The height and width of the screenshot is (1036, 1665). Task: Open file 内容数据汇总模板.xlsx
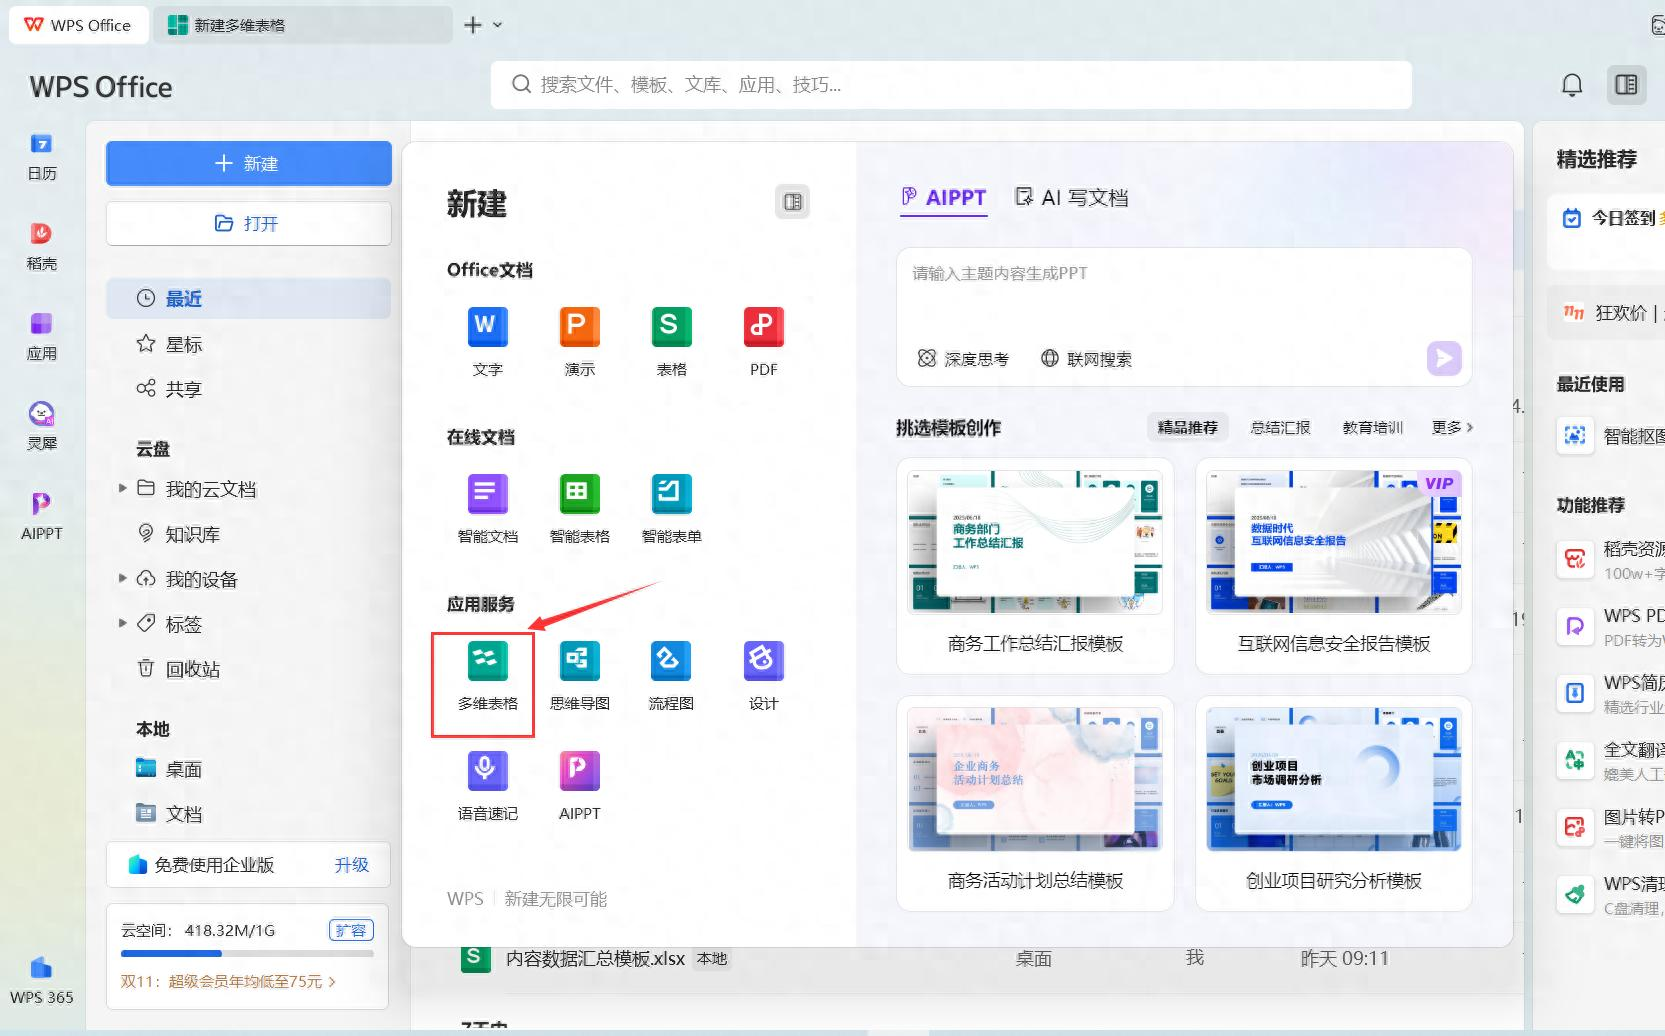coord(595,958)
